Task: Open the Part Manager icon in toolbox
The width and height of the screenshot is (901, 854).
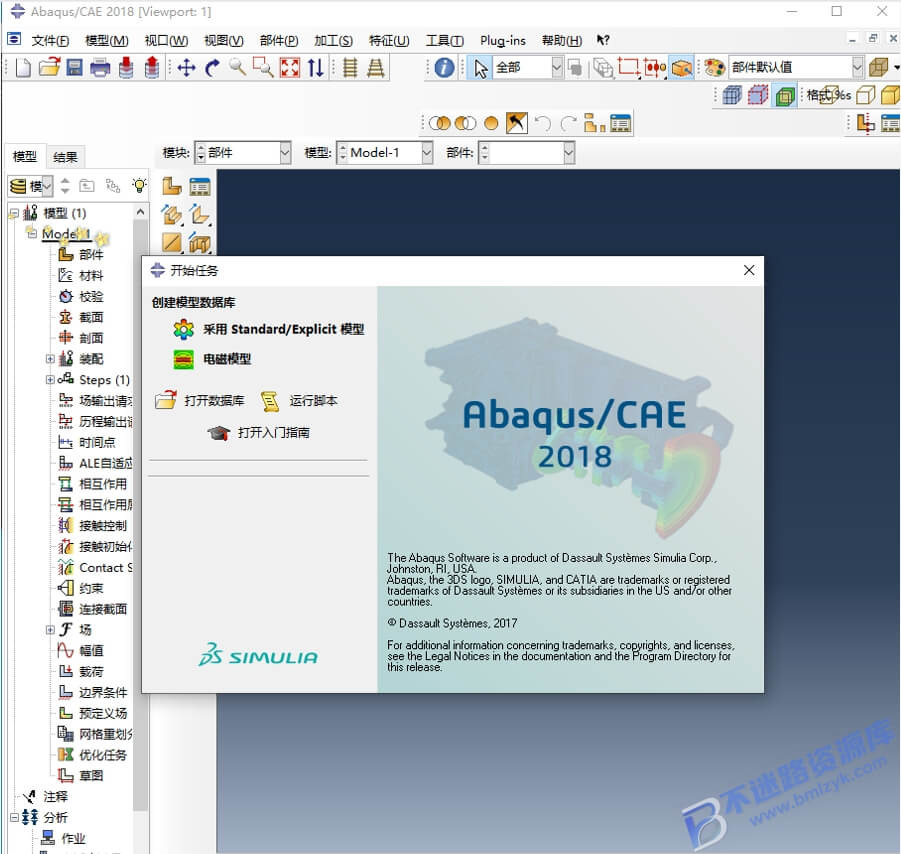Action: click(x=200, y=186)
